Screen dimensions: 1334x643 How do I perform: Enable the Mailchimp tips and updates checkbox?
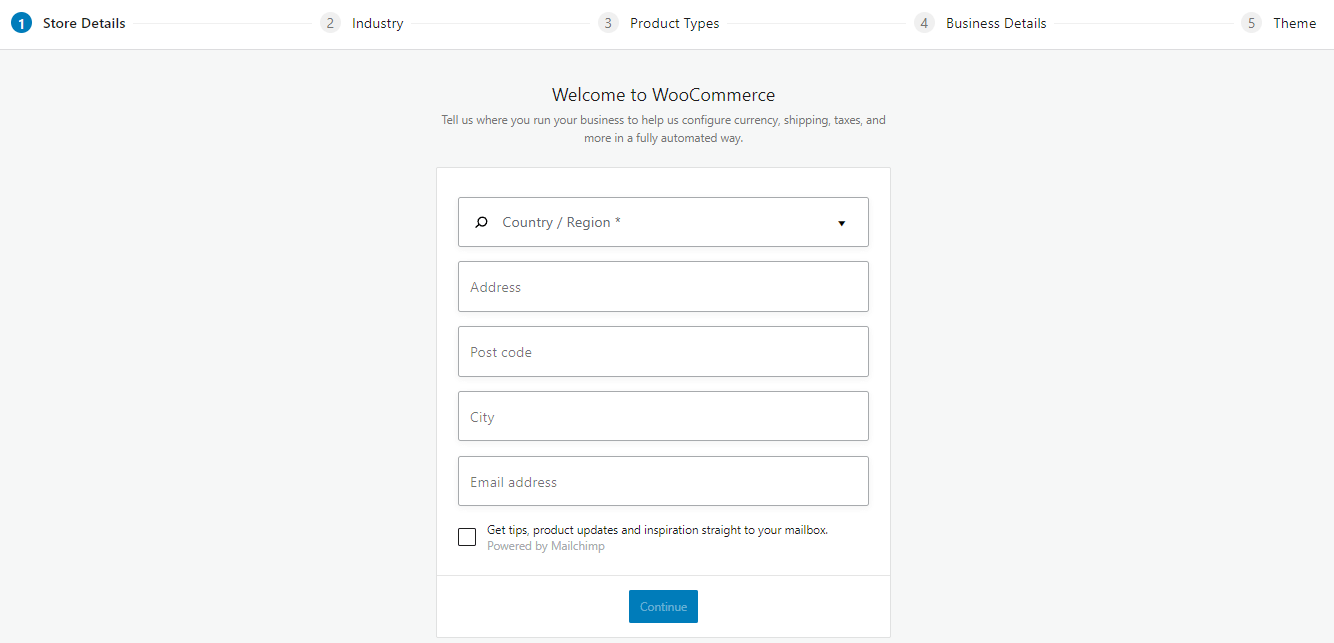467,536
